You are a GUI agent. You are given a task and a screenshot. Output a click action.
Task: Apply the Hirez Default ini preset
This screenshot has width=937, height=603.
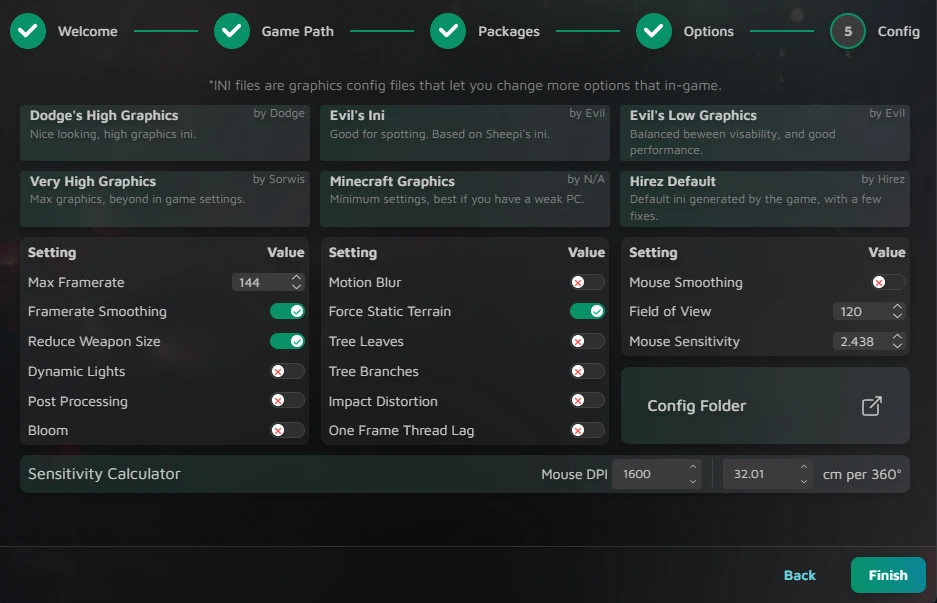coord(764,196)
